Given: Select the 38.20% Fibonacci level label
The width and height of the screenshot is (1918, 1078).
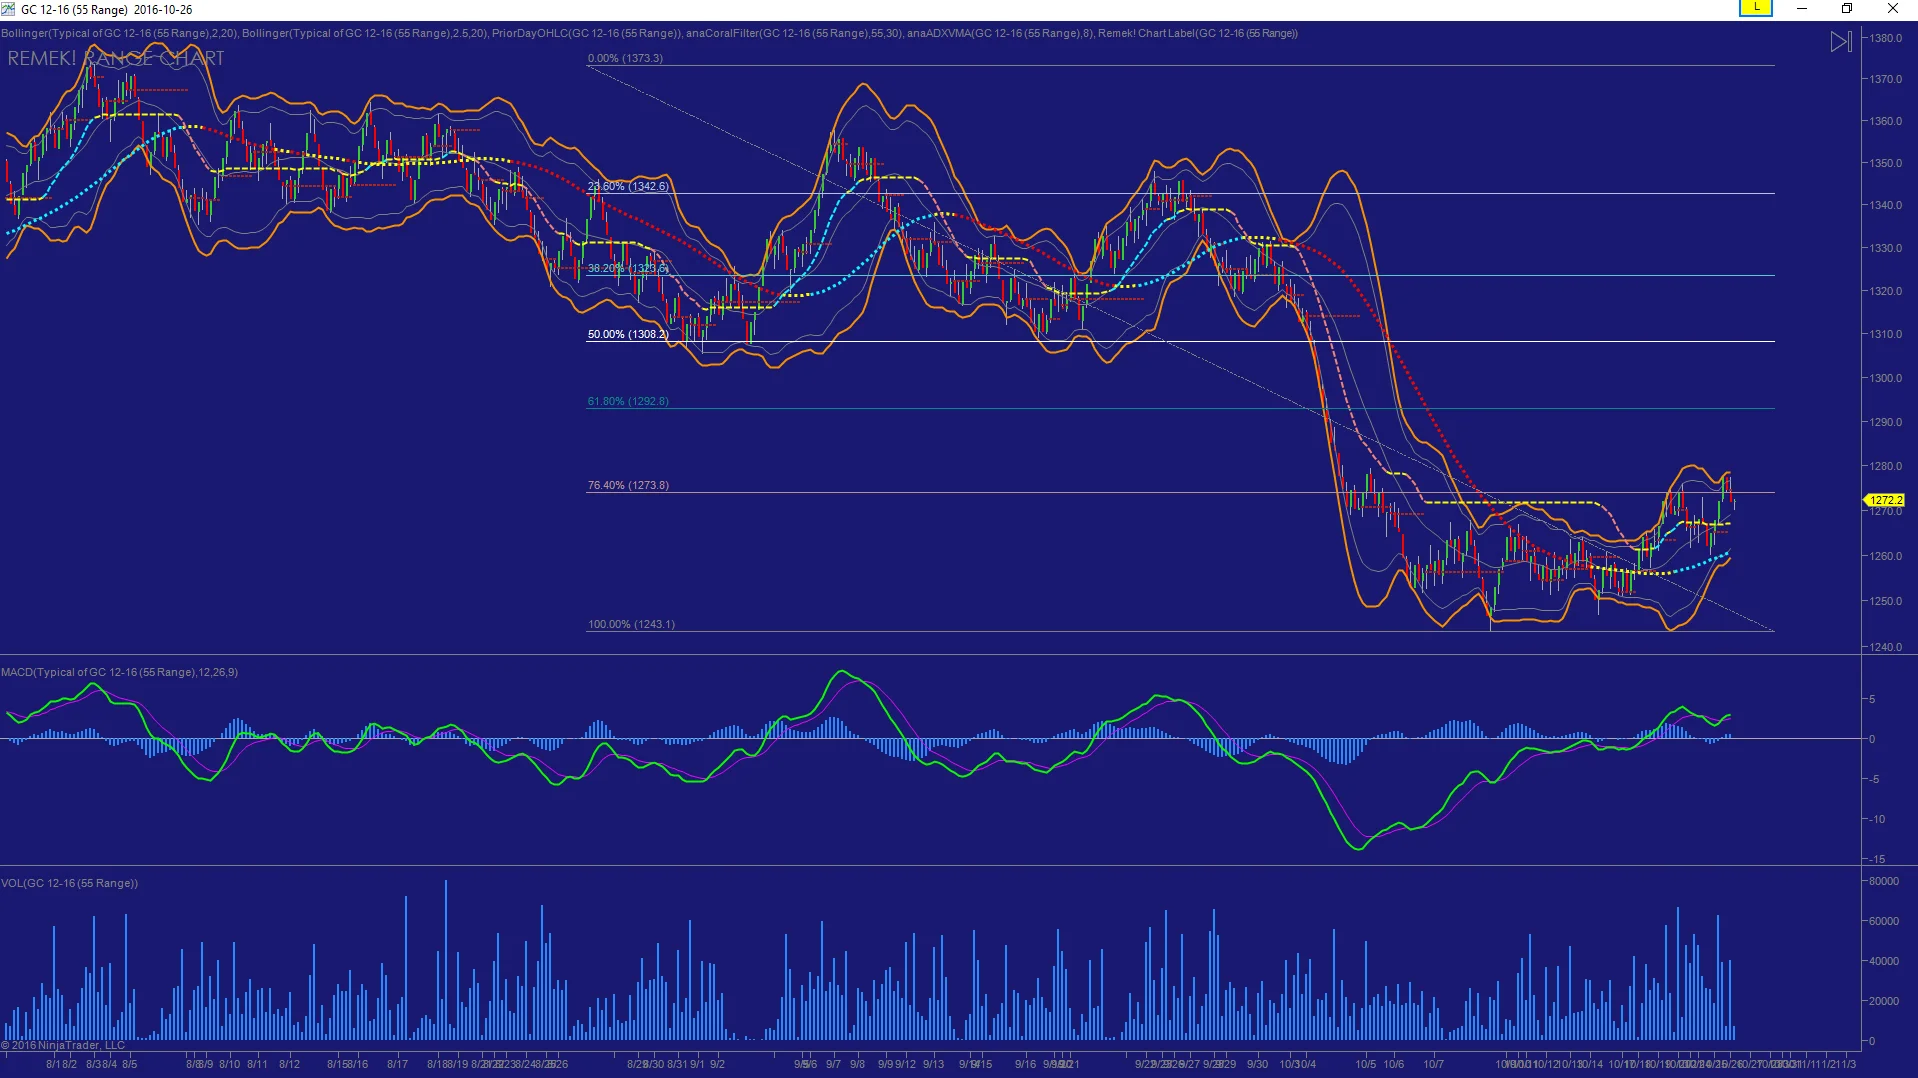Looking at the screenshot, I should tap(628, 268).
